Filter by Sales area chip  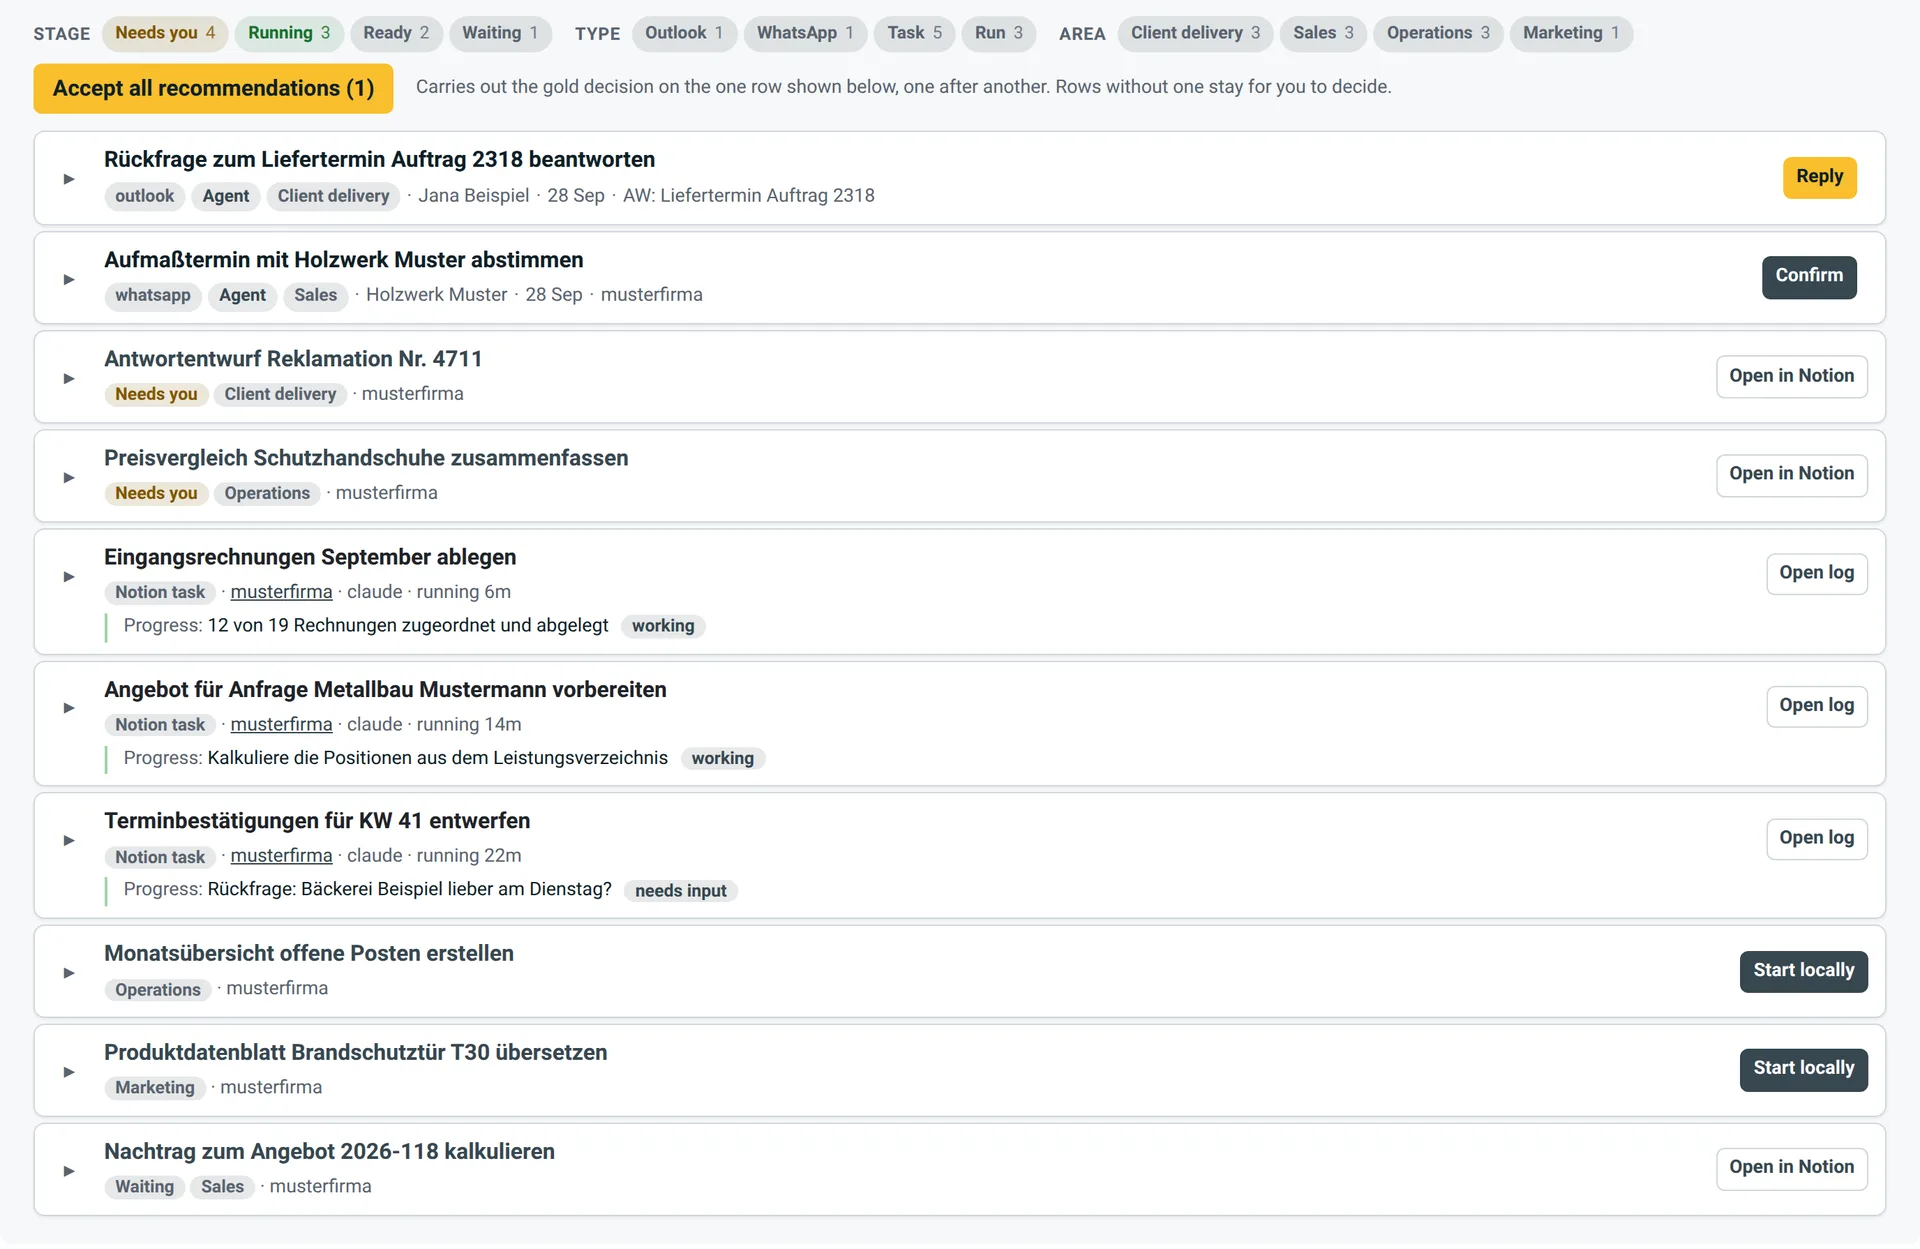[x=1323, y=33]
